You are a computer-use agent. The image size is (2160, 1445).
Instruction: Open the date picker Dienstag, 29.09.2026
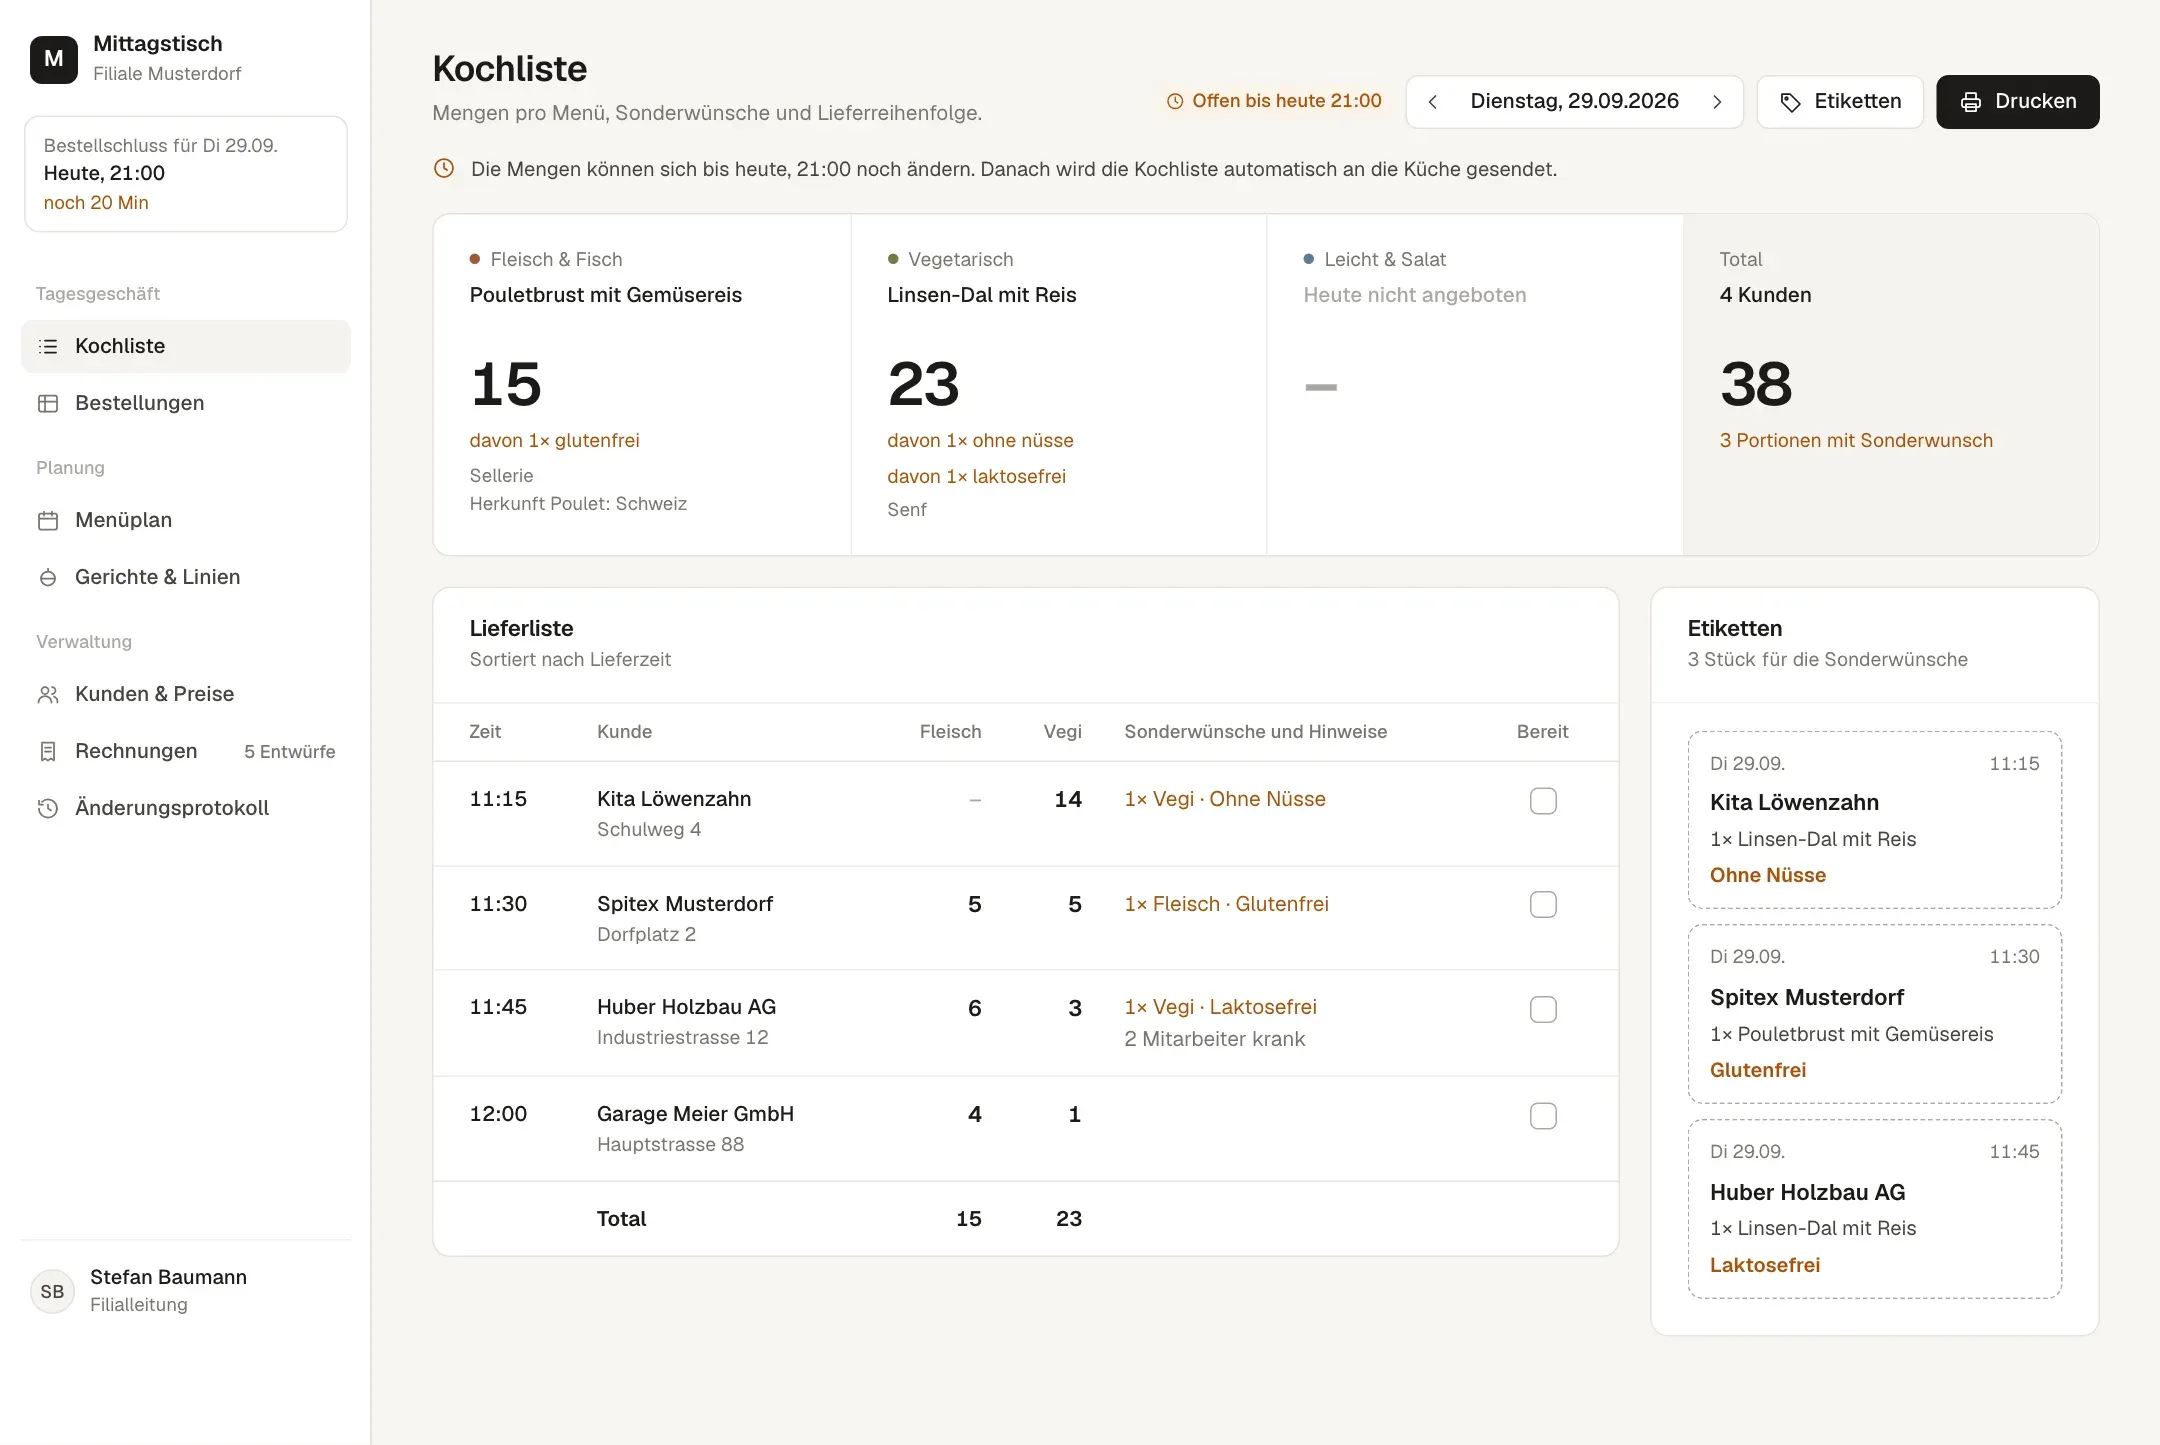coord(1574,101)
